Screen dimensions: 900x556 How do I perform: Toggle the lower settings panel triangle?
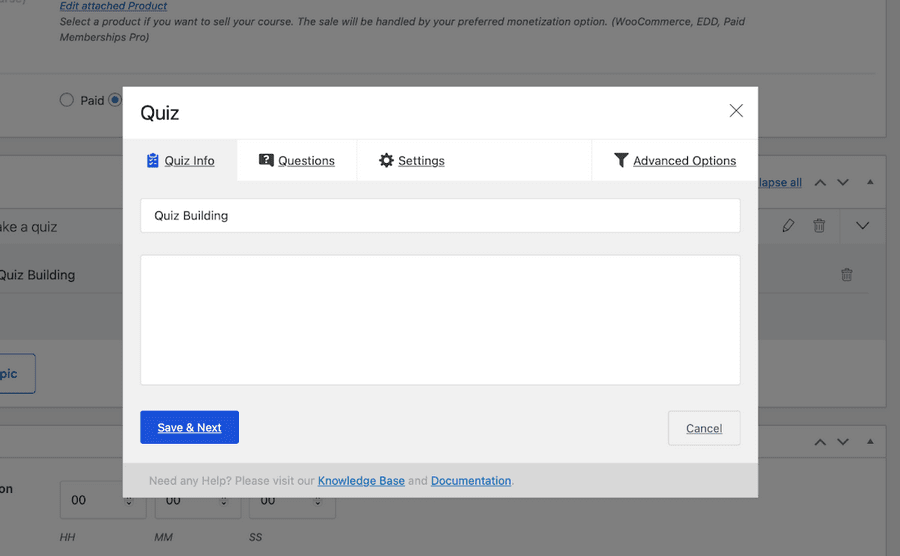point(870,442)
